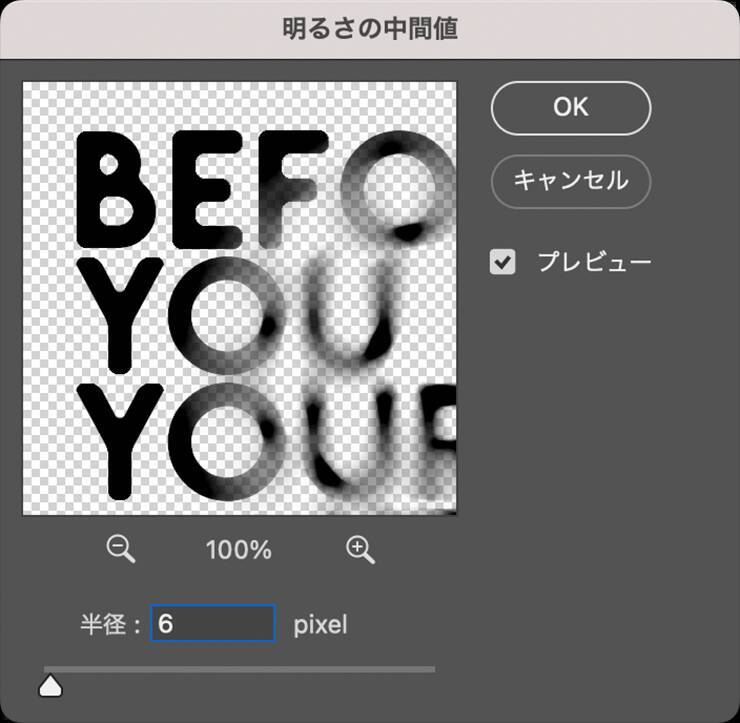Click the zoom out magnifier icon
Screen dimensions: 740x723
[121, 549]
